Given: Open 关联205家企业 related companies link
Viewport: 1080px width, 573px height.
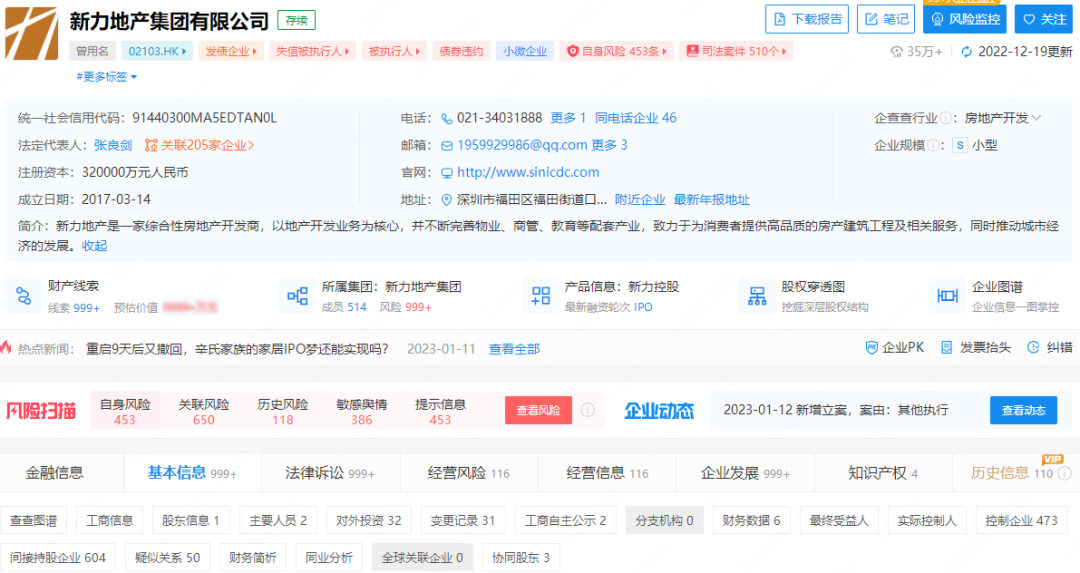Looking at the screenshot, I should pos(200,145).
